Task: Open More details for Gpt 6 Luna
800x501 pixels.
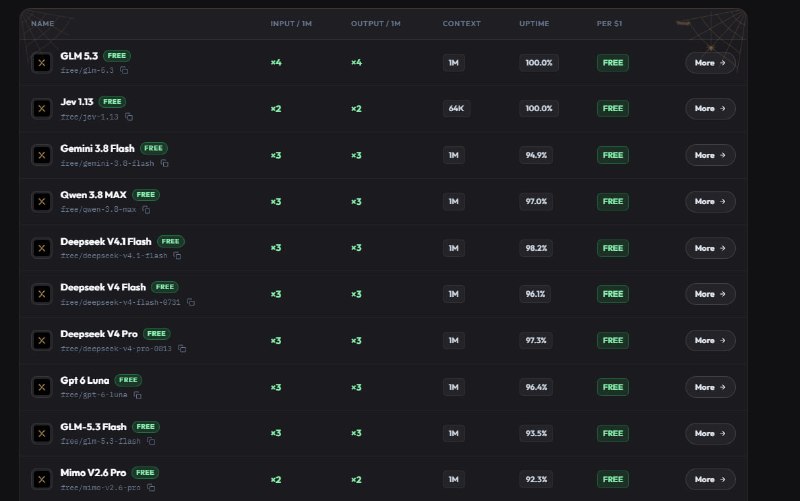Action: [x=710, y=387]
